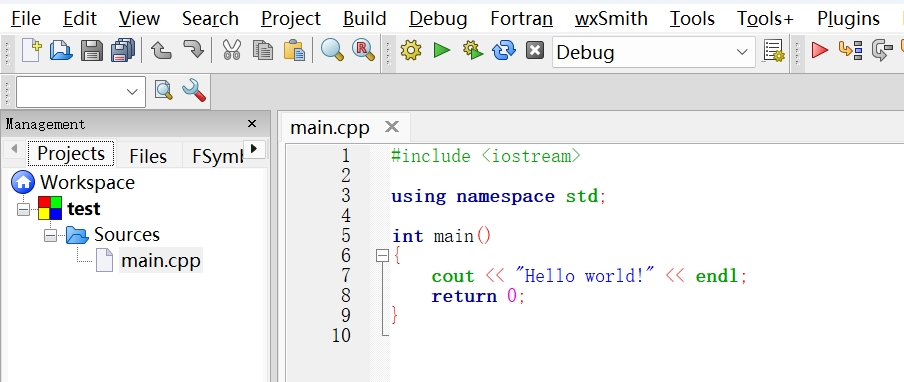The height and width of the screenshot is (382, 904).
Task: Copy selection using the toolbar icon
Action: pyautogui.click(x=263, y=51)
